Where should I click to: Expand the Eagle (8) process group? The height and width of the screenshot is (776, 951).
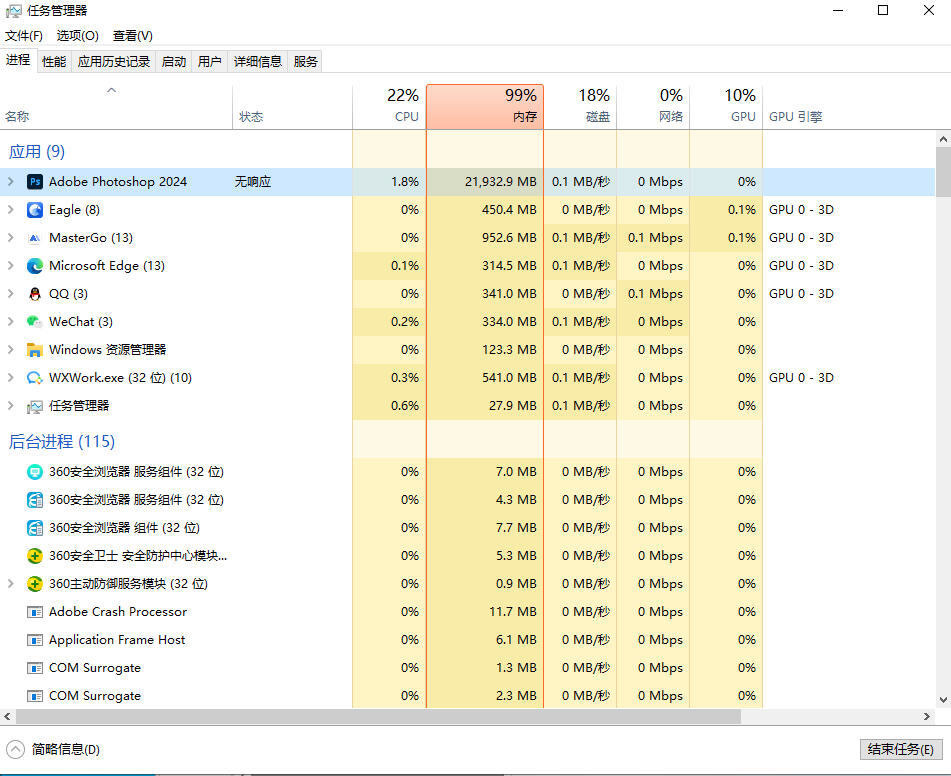pos(10,209)
